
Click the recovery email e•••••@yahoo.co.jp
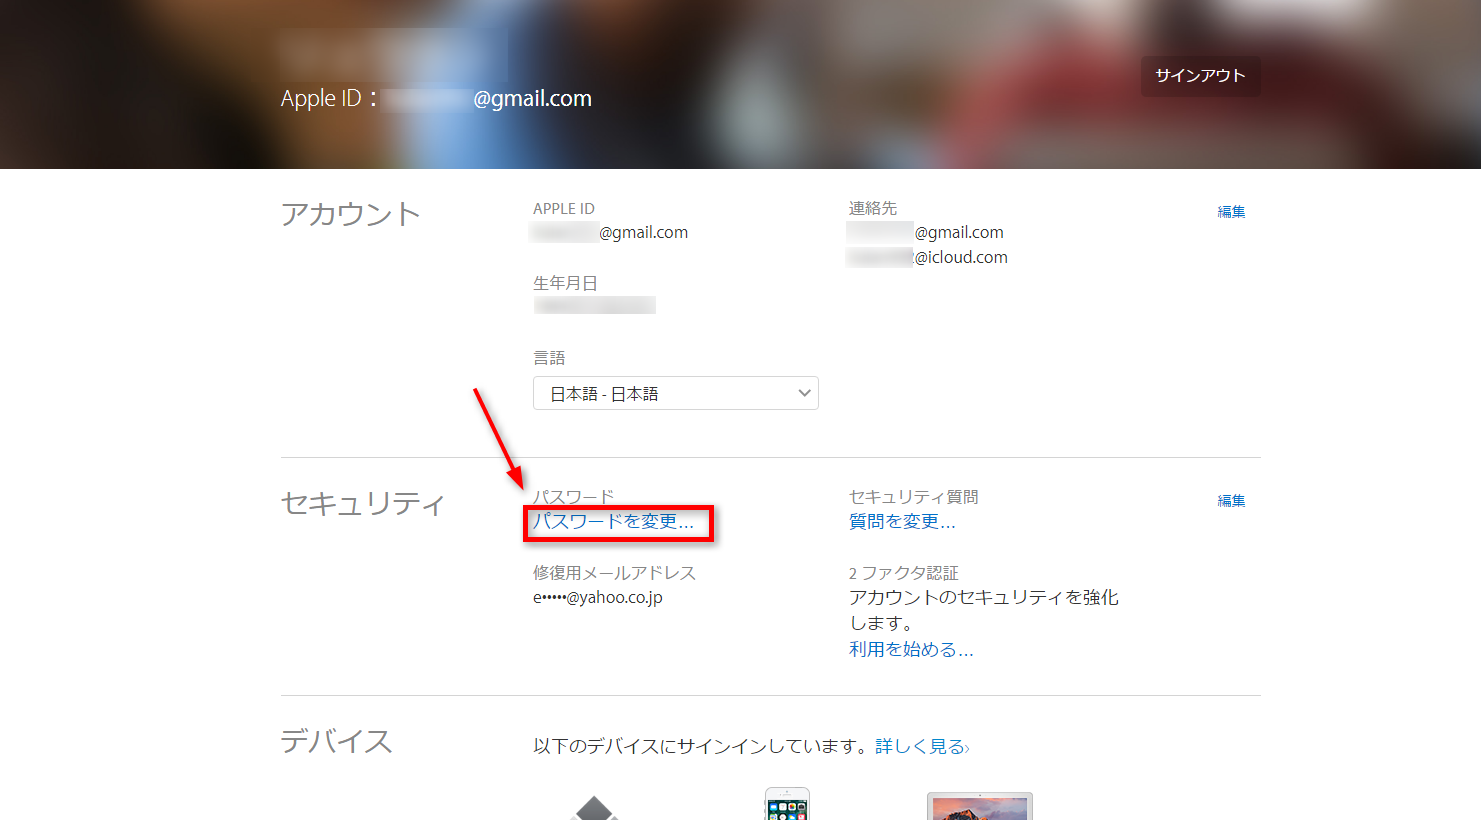click(598, 597)
